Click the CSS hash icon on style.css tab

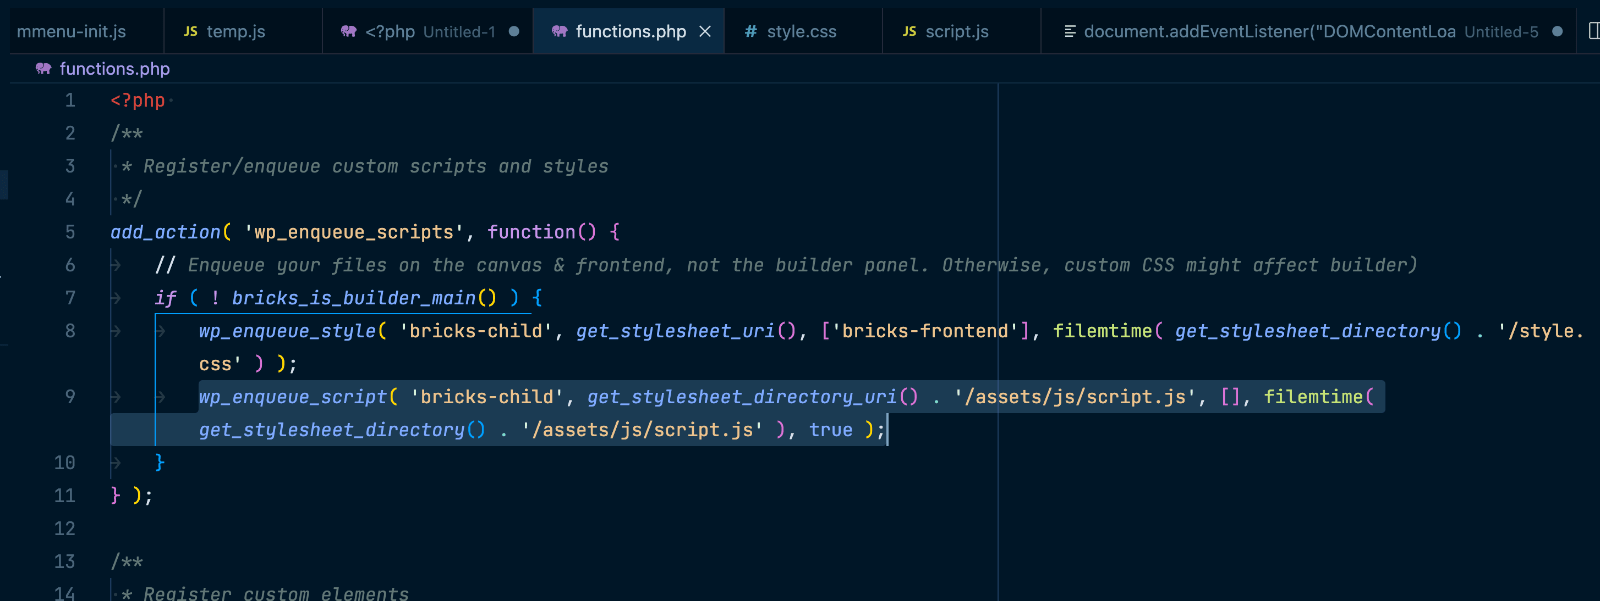(x=751, y=31)
